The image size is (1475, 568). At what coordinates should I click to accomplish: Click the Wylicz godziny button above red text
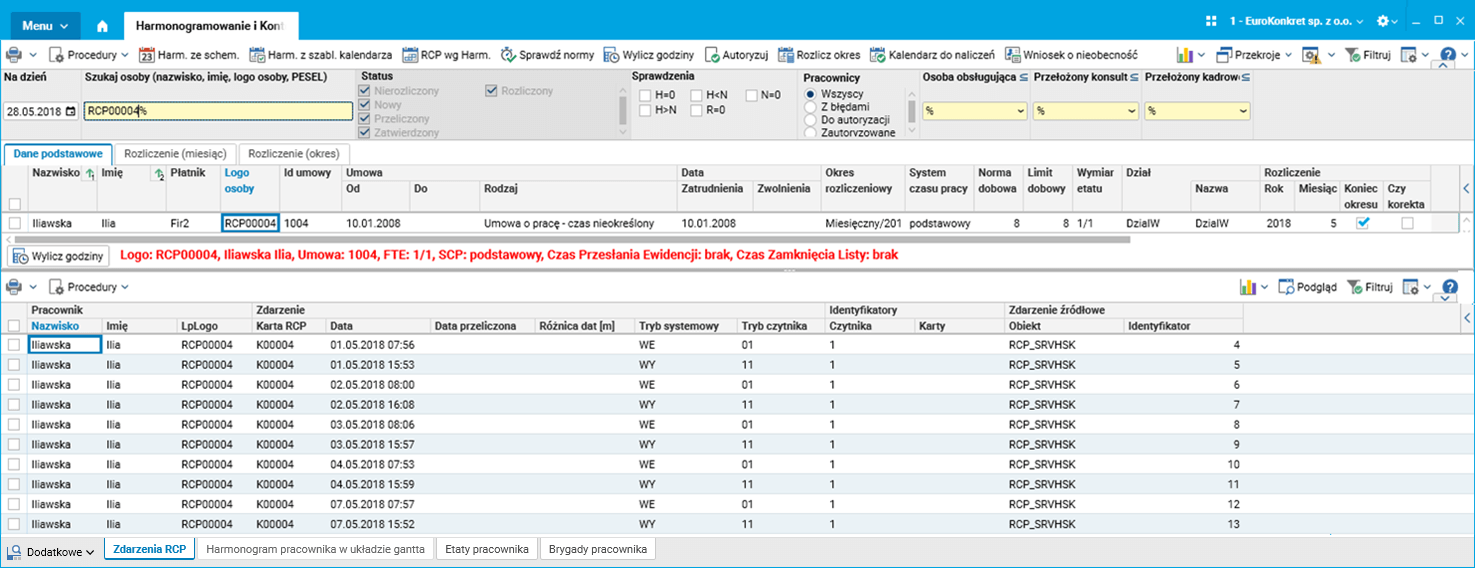[59, 256]
